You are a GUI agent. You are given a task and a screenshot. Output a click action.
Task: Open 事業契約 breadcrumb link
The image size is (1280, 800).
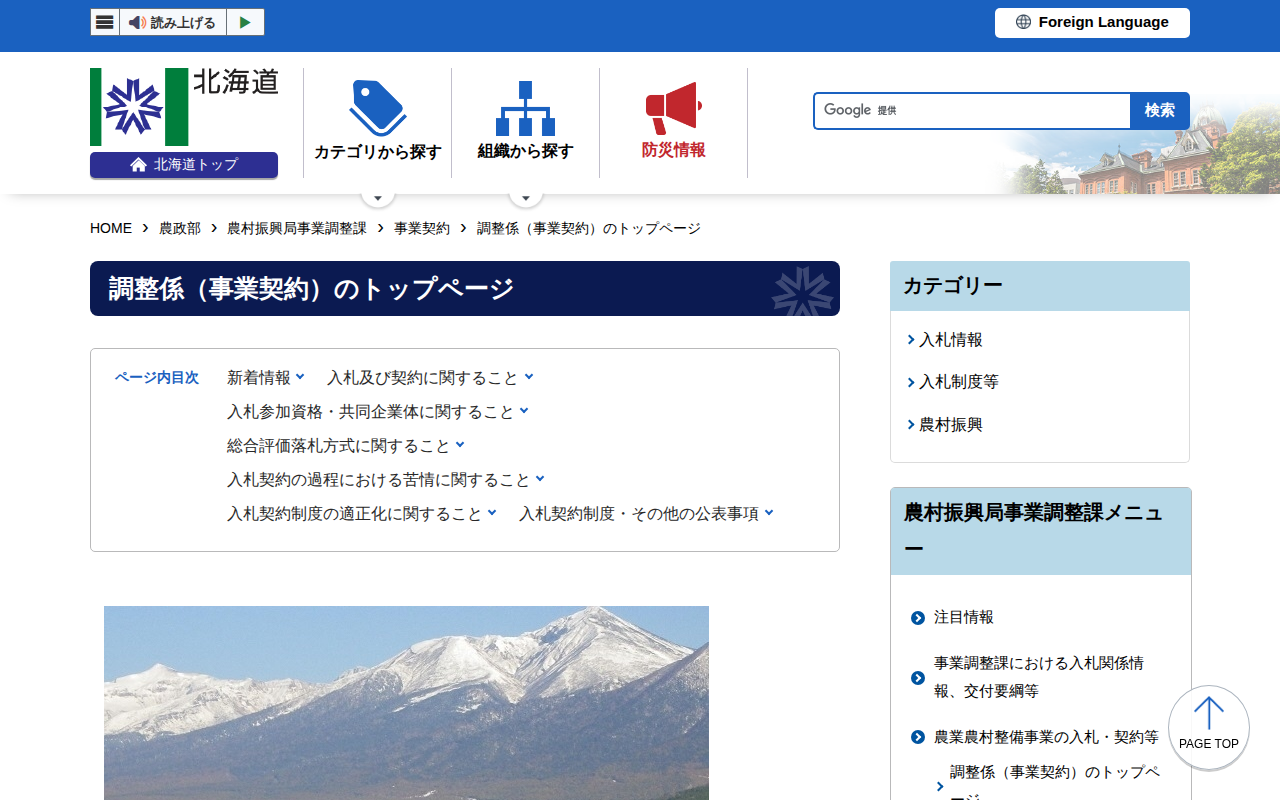[x=422, y=228]
